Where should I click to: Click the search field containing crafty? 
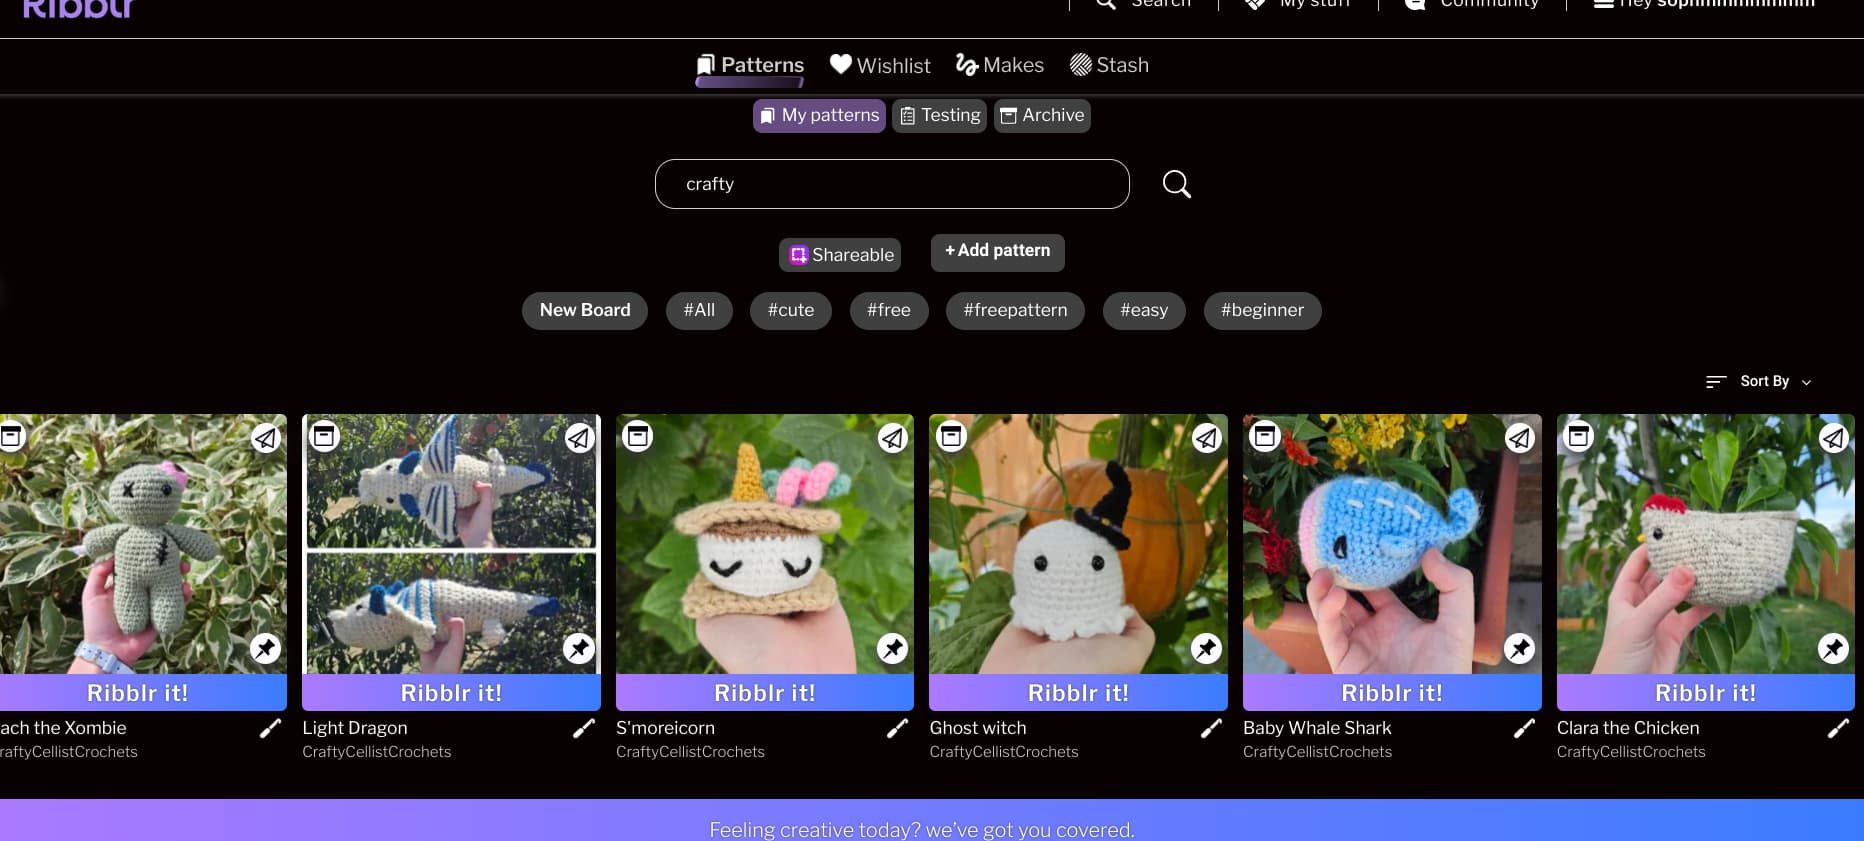(x=891, y=184)
